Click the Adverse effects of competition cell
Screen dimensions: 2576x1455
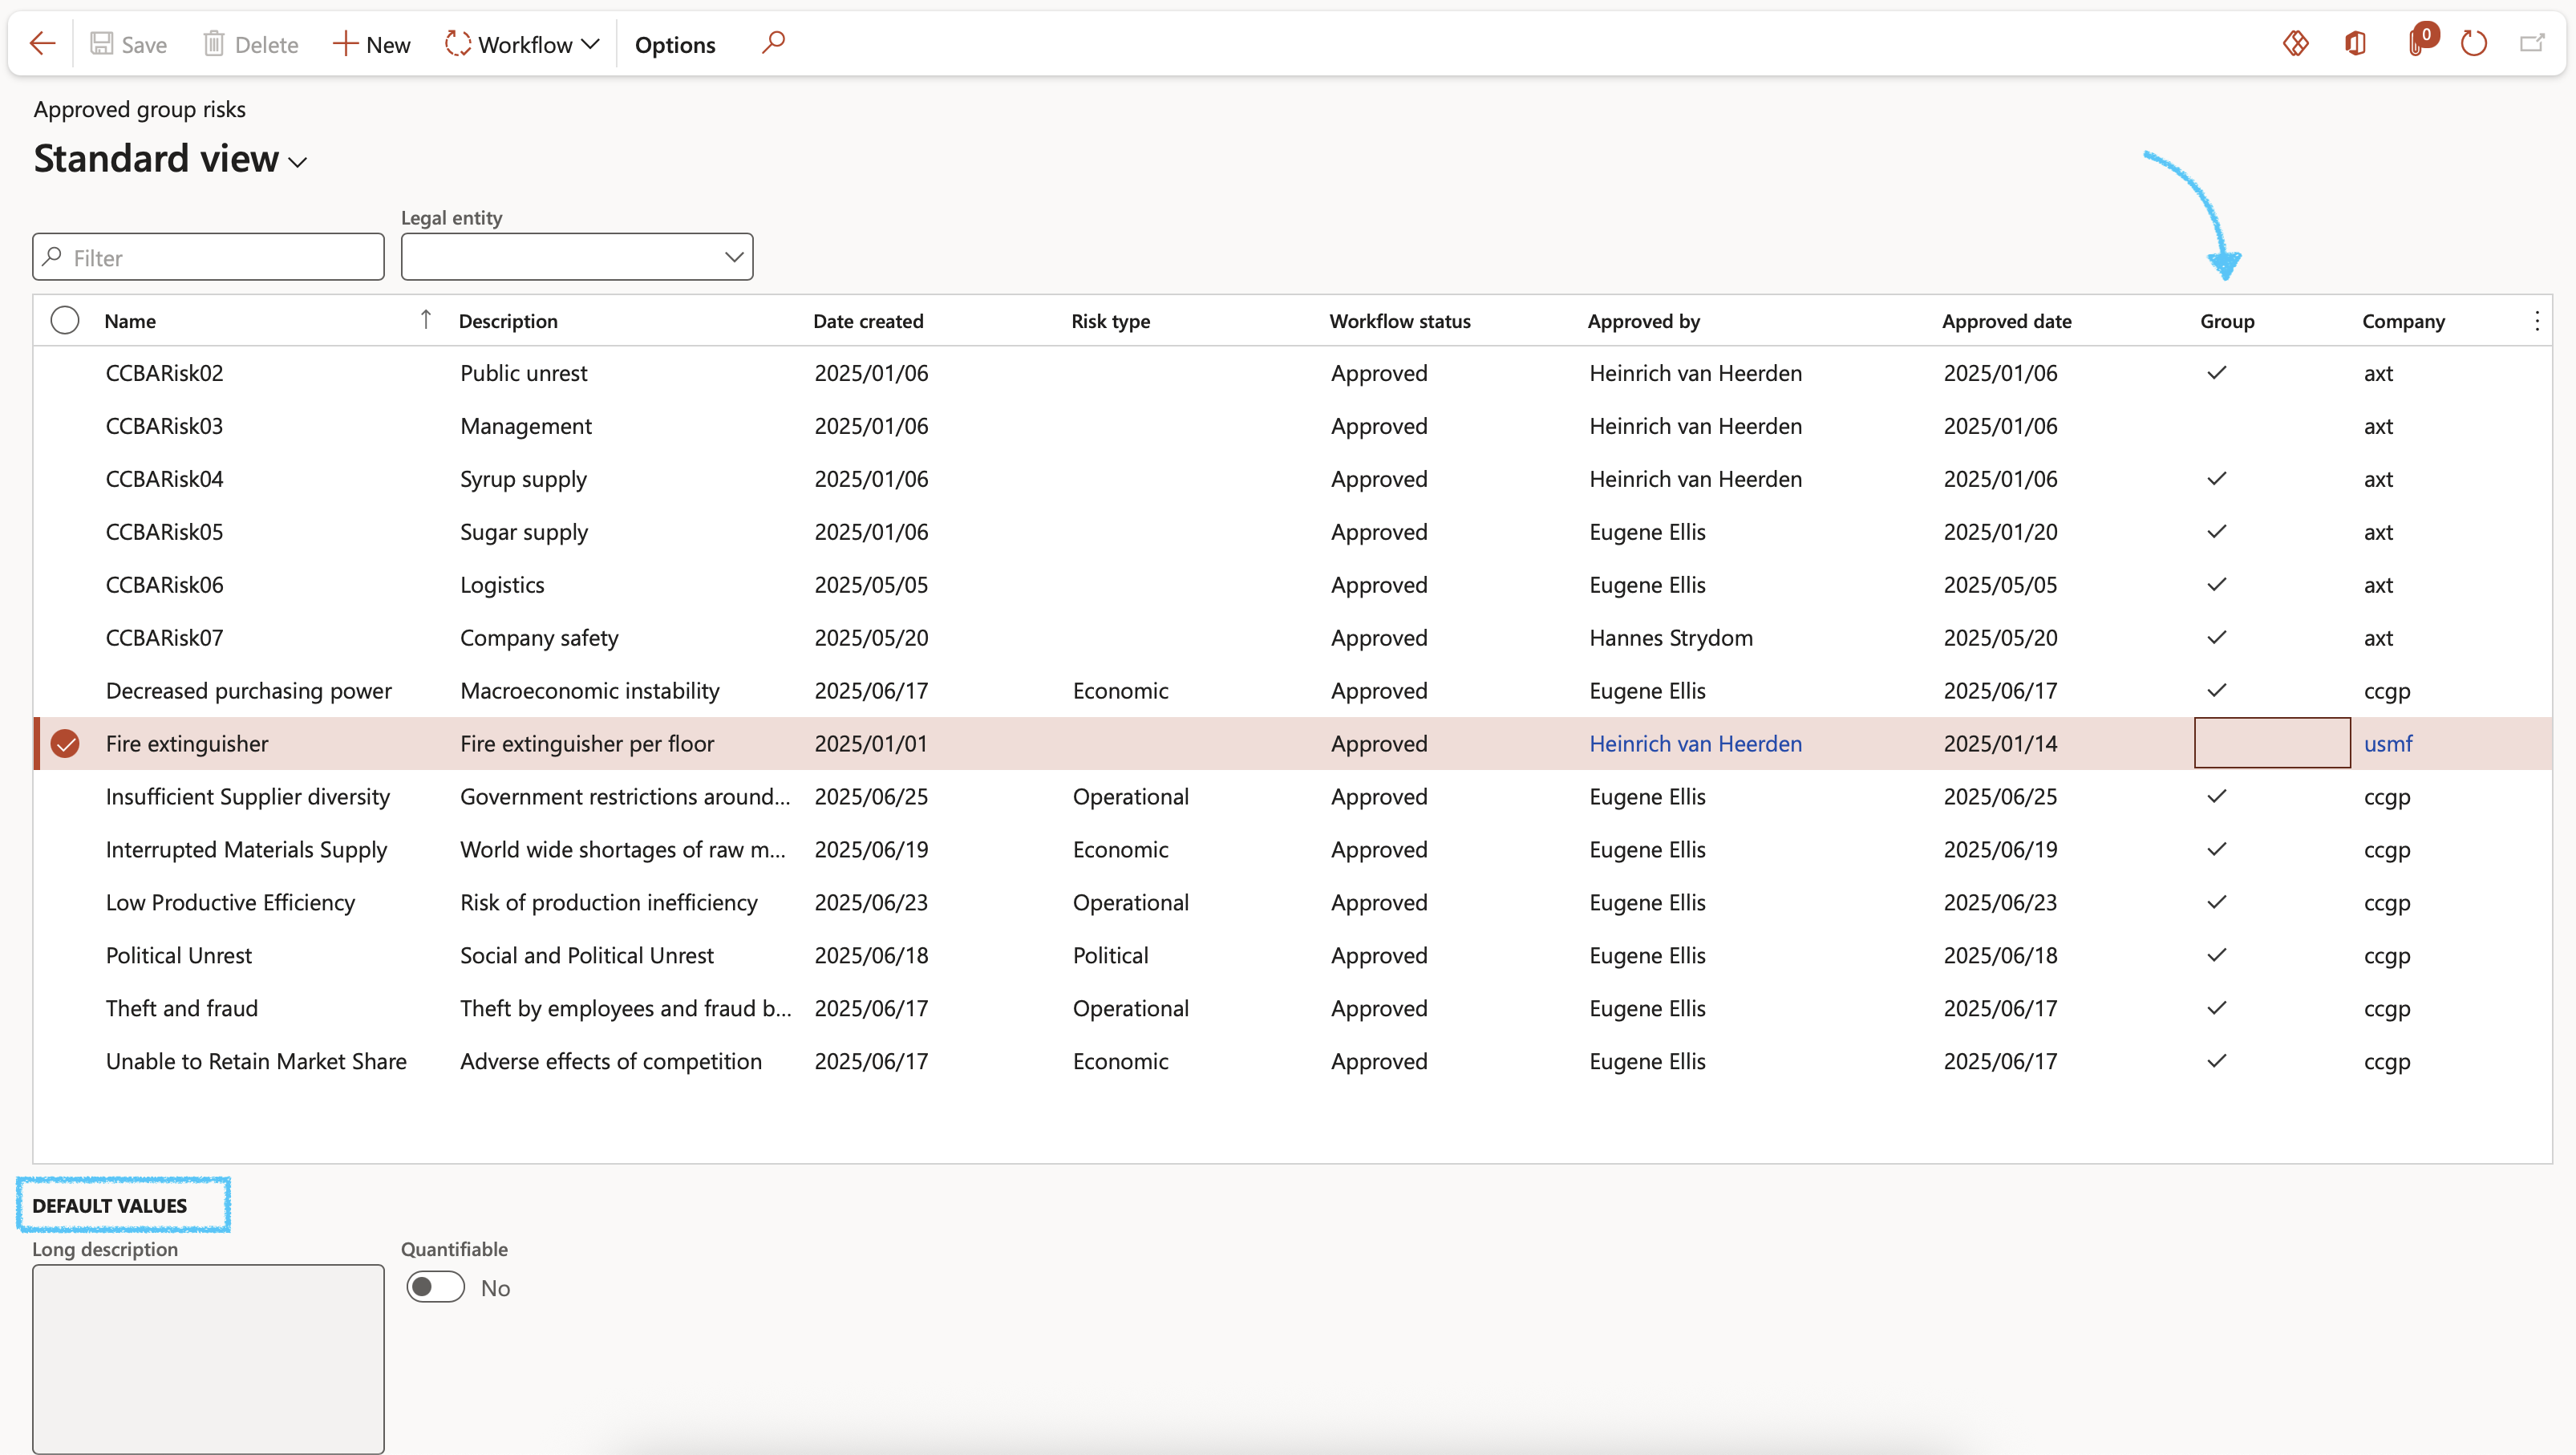(610, 1061)
